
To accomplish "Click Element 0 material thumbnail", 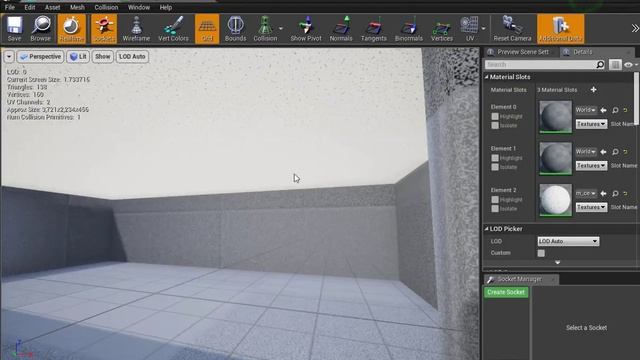I will tap(556, 117).
